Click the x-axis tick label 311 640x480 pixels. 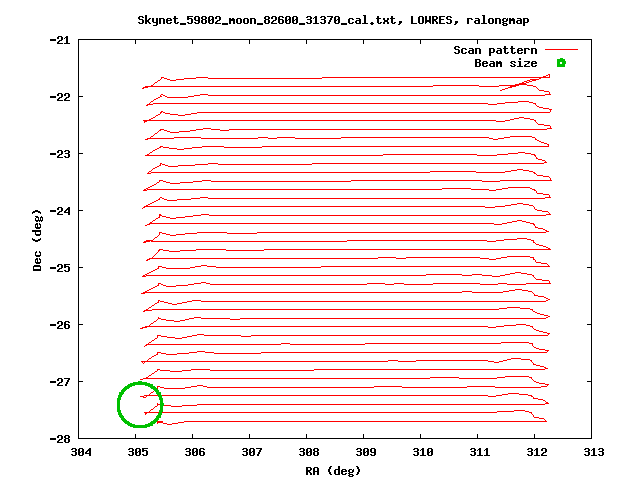pyautogui.click(x=480, y=452)
